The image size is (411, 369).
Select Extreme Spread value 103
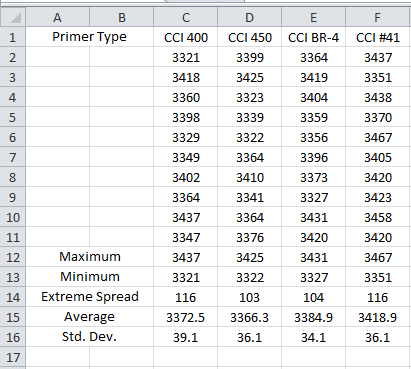click(250, 297)
